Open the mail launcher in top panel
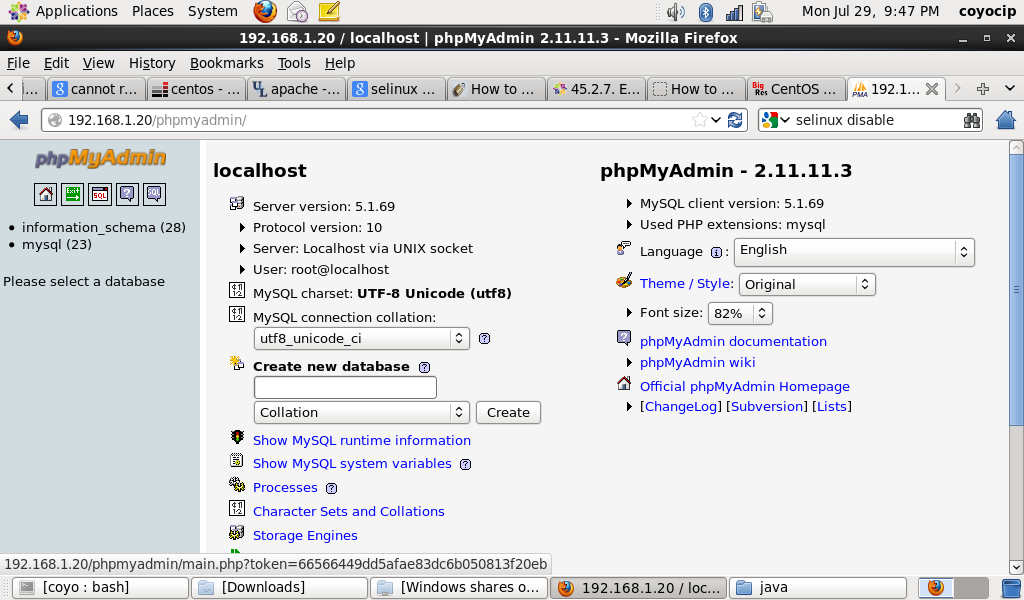 tap(297, 11)
